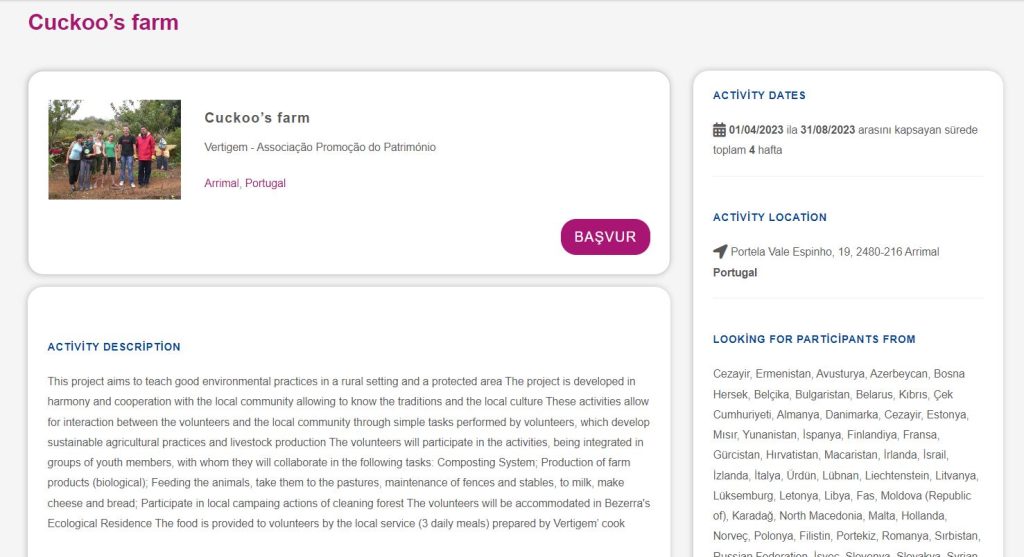Click the end date 31/08/2023
1024x557 pixels.
point(827,130)
